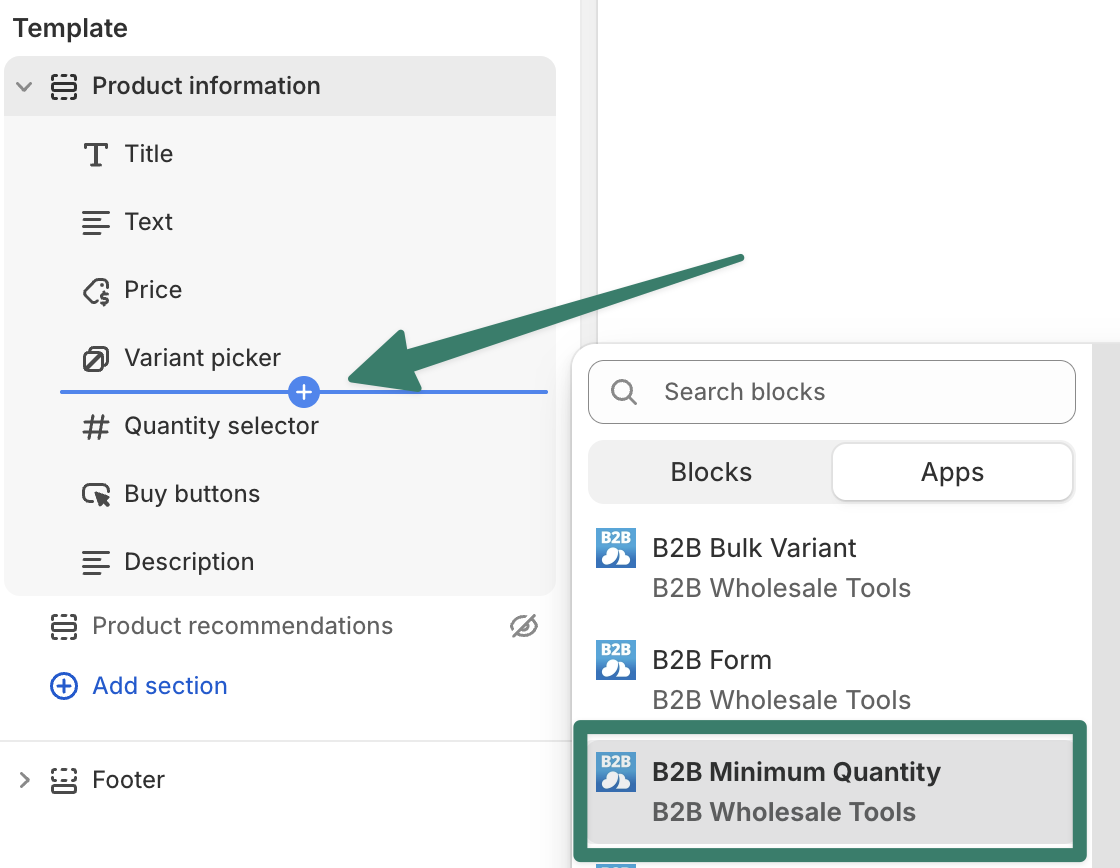Toggle visibility of Product recommendations

pyautogui.click(x=524, y=627)
